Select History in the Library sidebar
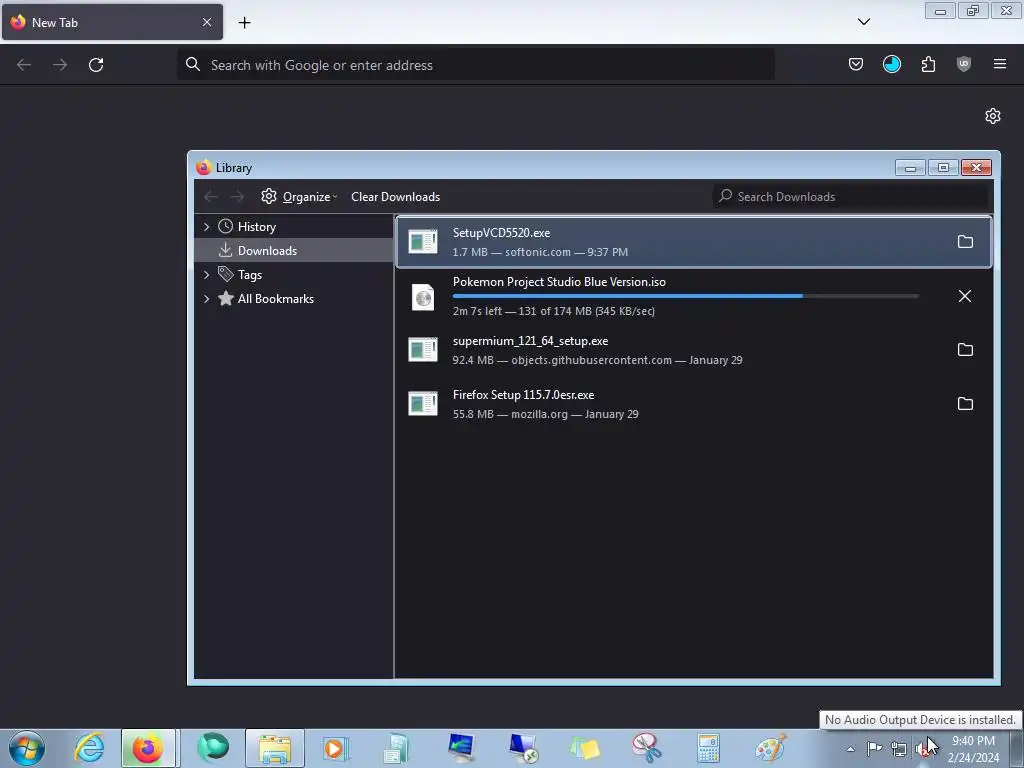 click(x=293, y=227)
